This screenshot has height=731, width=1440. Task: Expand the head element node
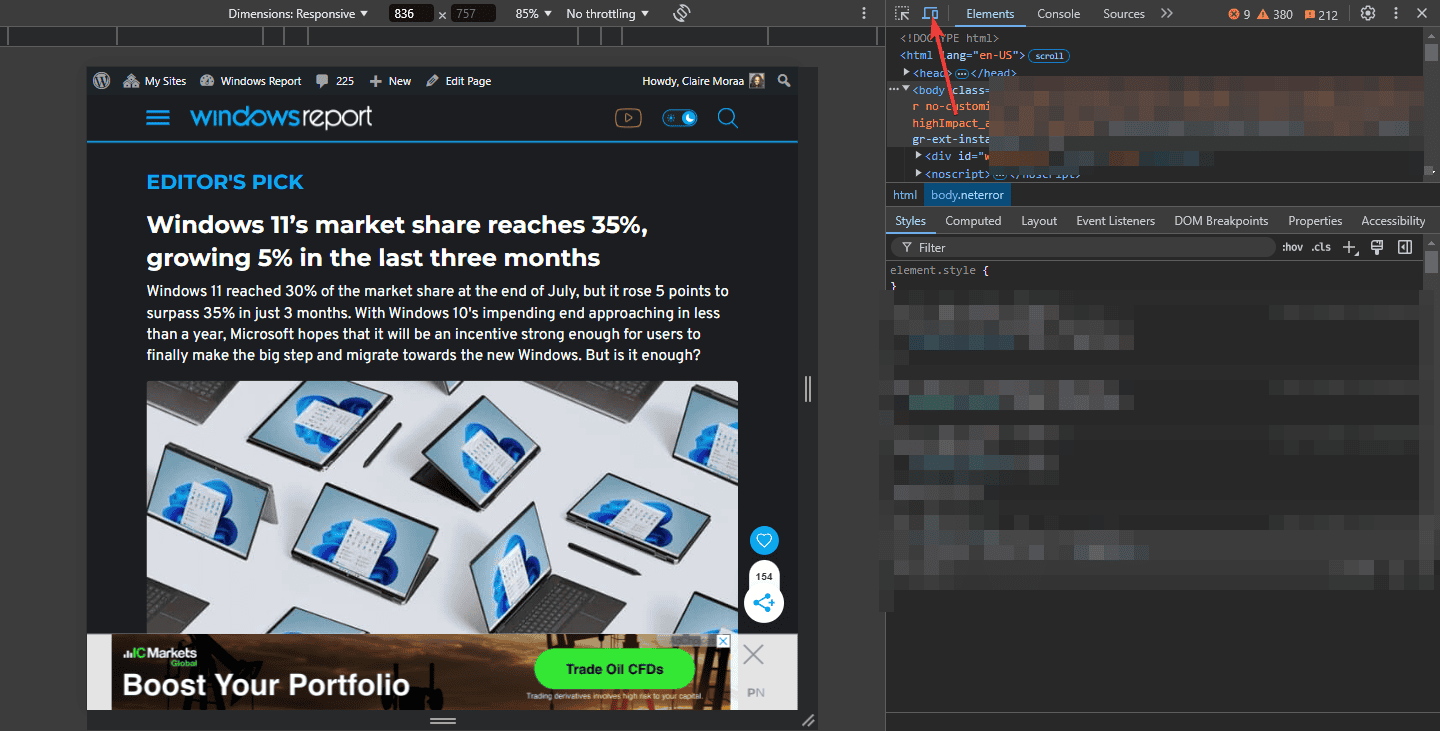[x=906, y=73]
